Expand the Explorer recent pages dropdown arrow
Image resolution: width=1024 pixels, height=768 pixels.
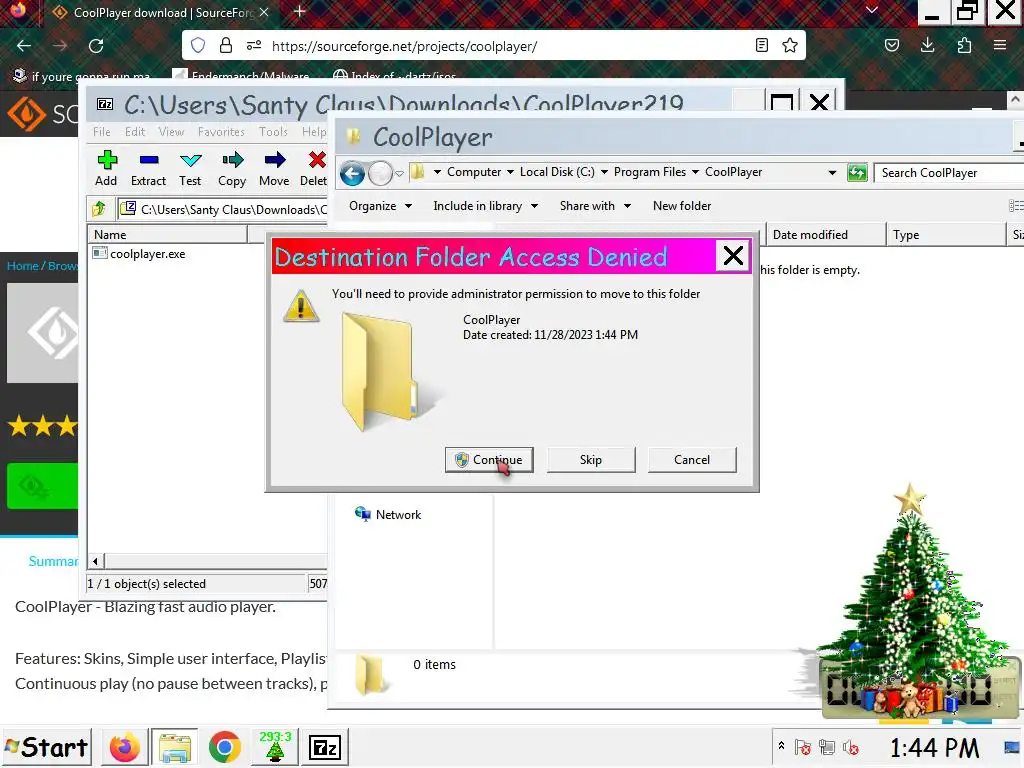click(x=399, y=174)
